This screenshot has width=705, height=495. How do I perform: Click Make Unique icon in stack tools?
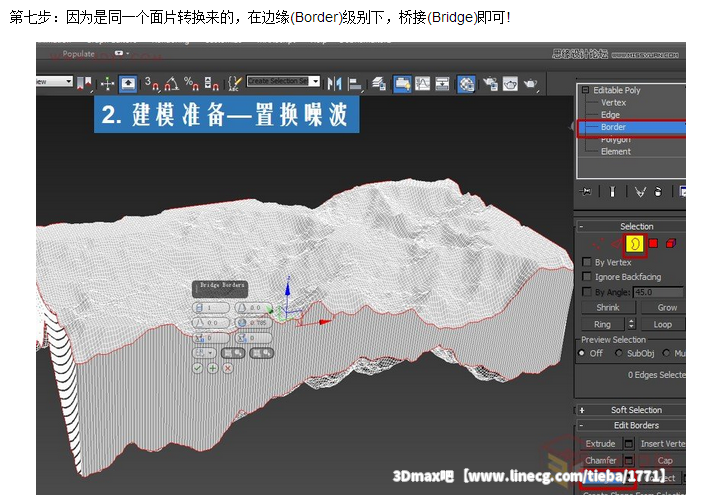(x=640, y=192)
